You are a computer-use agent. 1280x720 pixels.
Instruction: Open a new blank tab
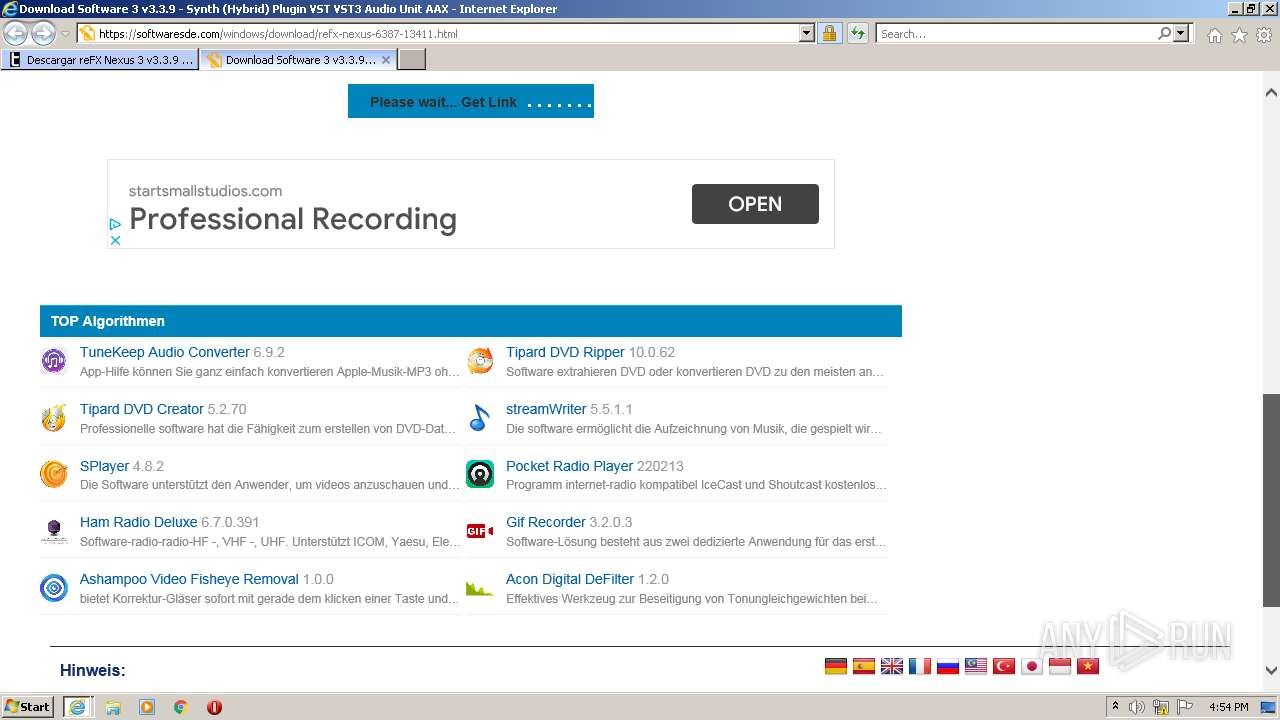[x=412, y=60]
